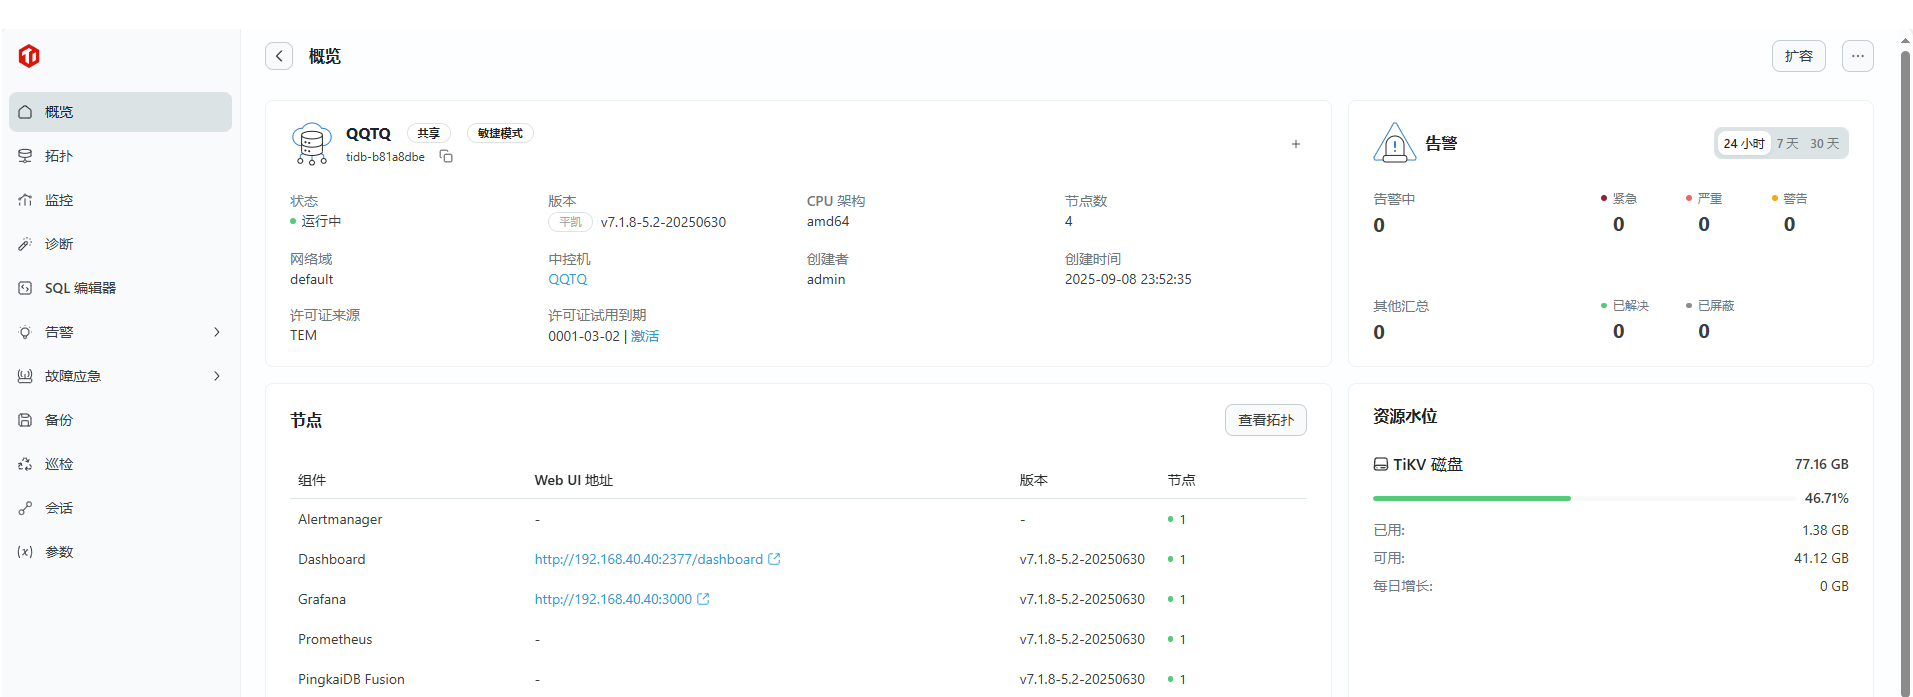Copy the cluster ID tidb-b81a8dbe
Viewport: 1913px width, 697px height.
[x=447, y=157]
